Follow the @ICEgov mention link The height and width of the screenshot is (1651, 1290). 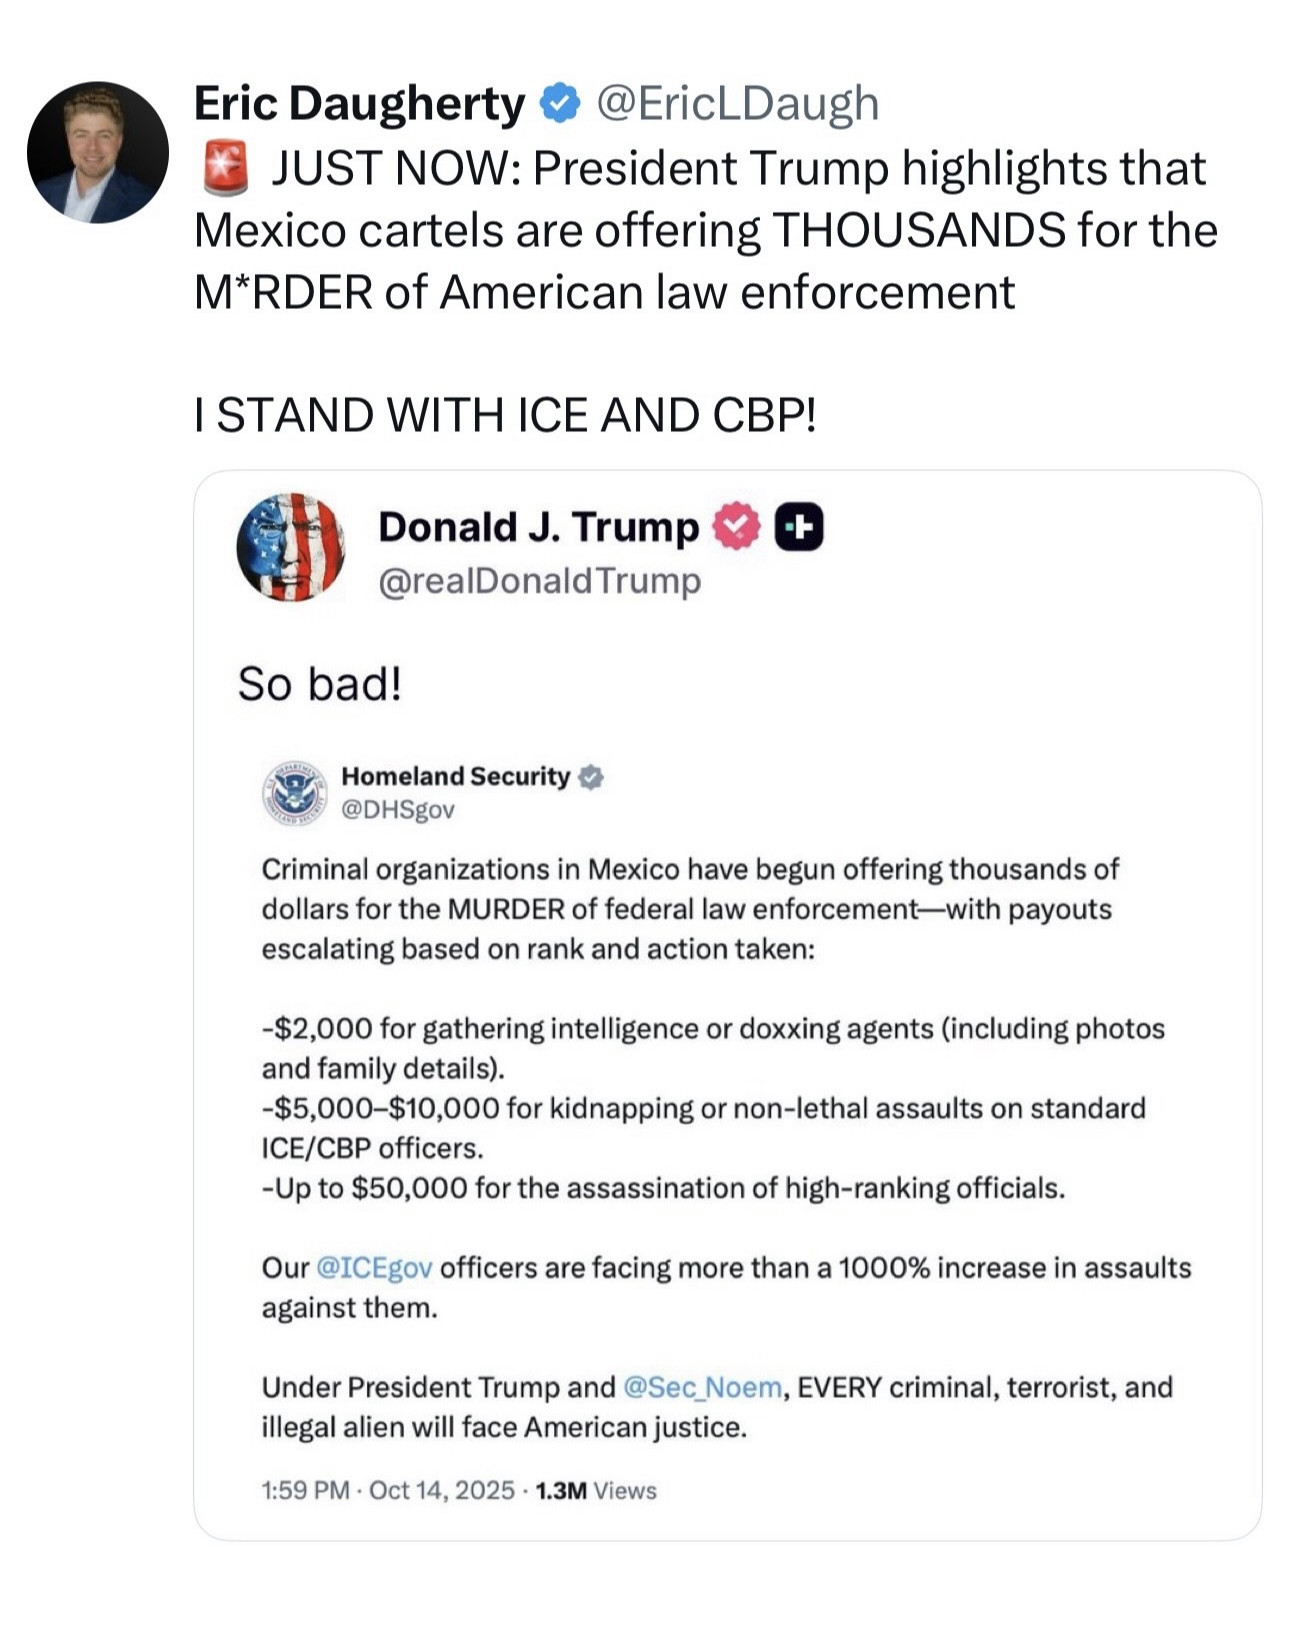point(374,1268)
